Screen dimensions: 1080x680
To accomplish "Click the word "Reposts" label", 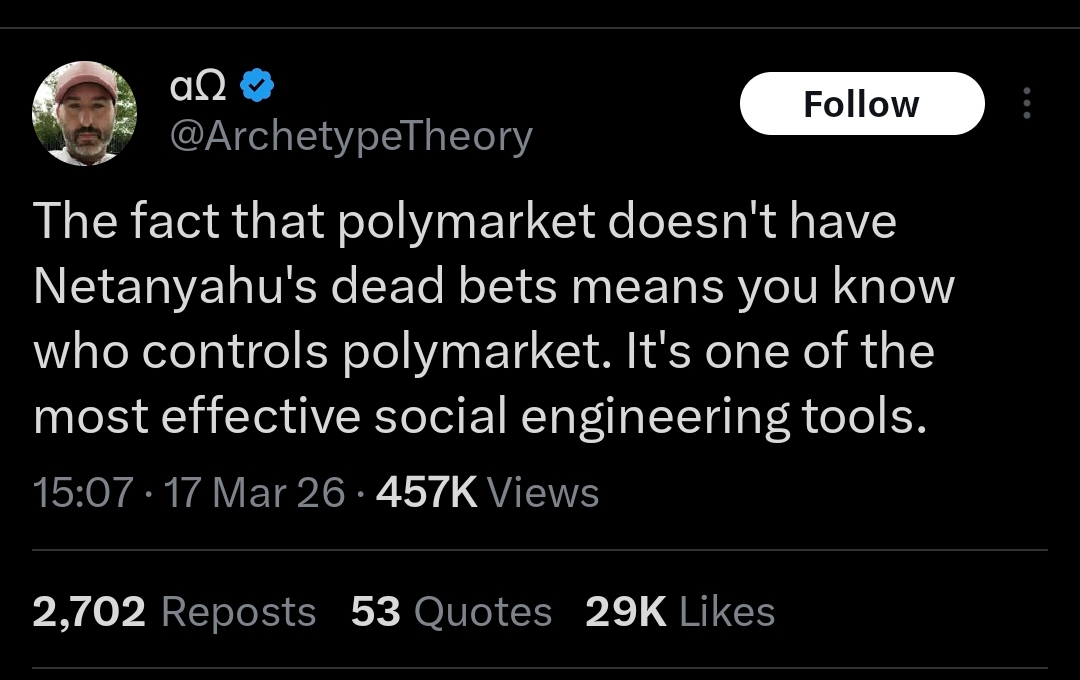I will coord(238,612).
